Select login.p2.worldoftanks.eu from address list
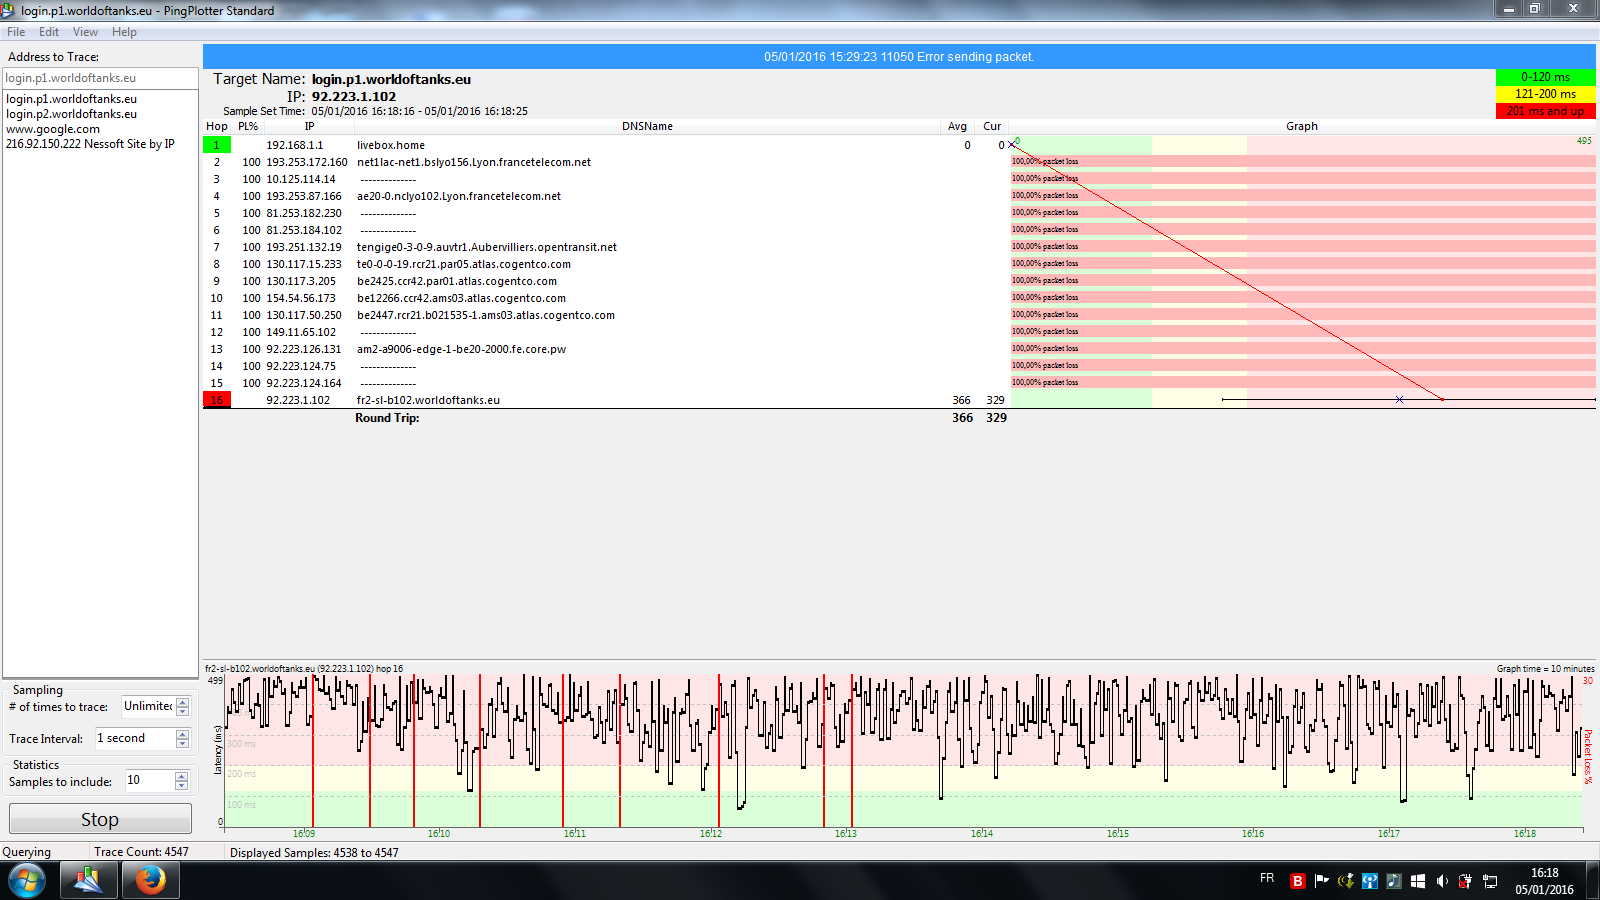Image resolution: width=1600 pixels, height=900 pixels. click(71, 114)
